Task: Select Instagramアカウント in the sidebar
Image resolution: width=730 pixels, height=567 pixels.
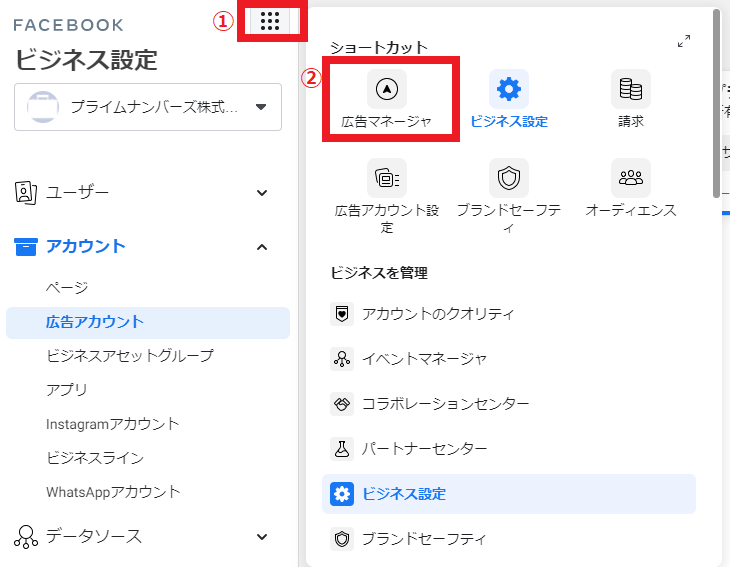Action: pyautogui.click(x=113, y=424)
